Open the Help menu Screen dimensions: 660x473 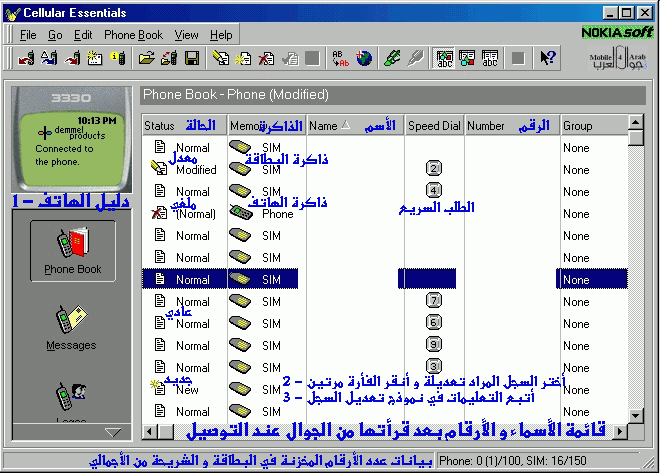[x=221, y=35]
